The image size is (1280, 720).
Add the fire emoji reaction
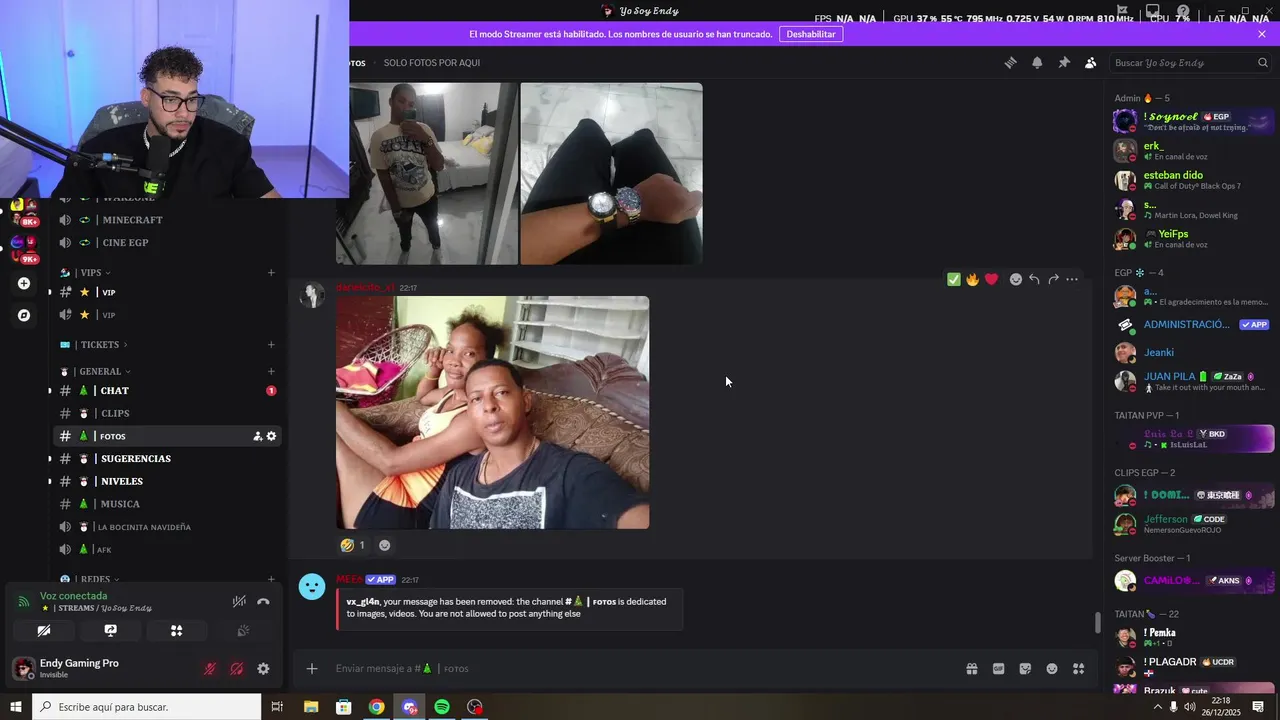[x=972, y=279]
